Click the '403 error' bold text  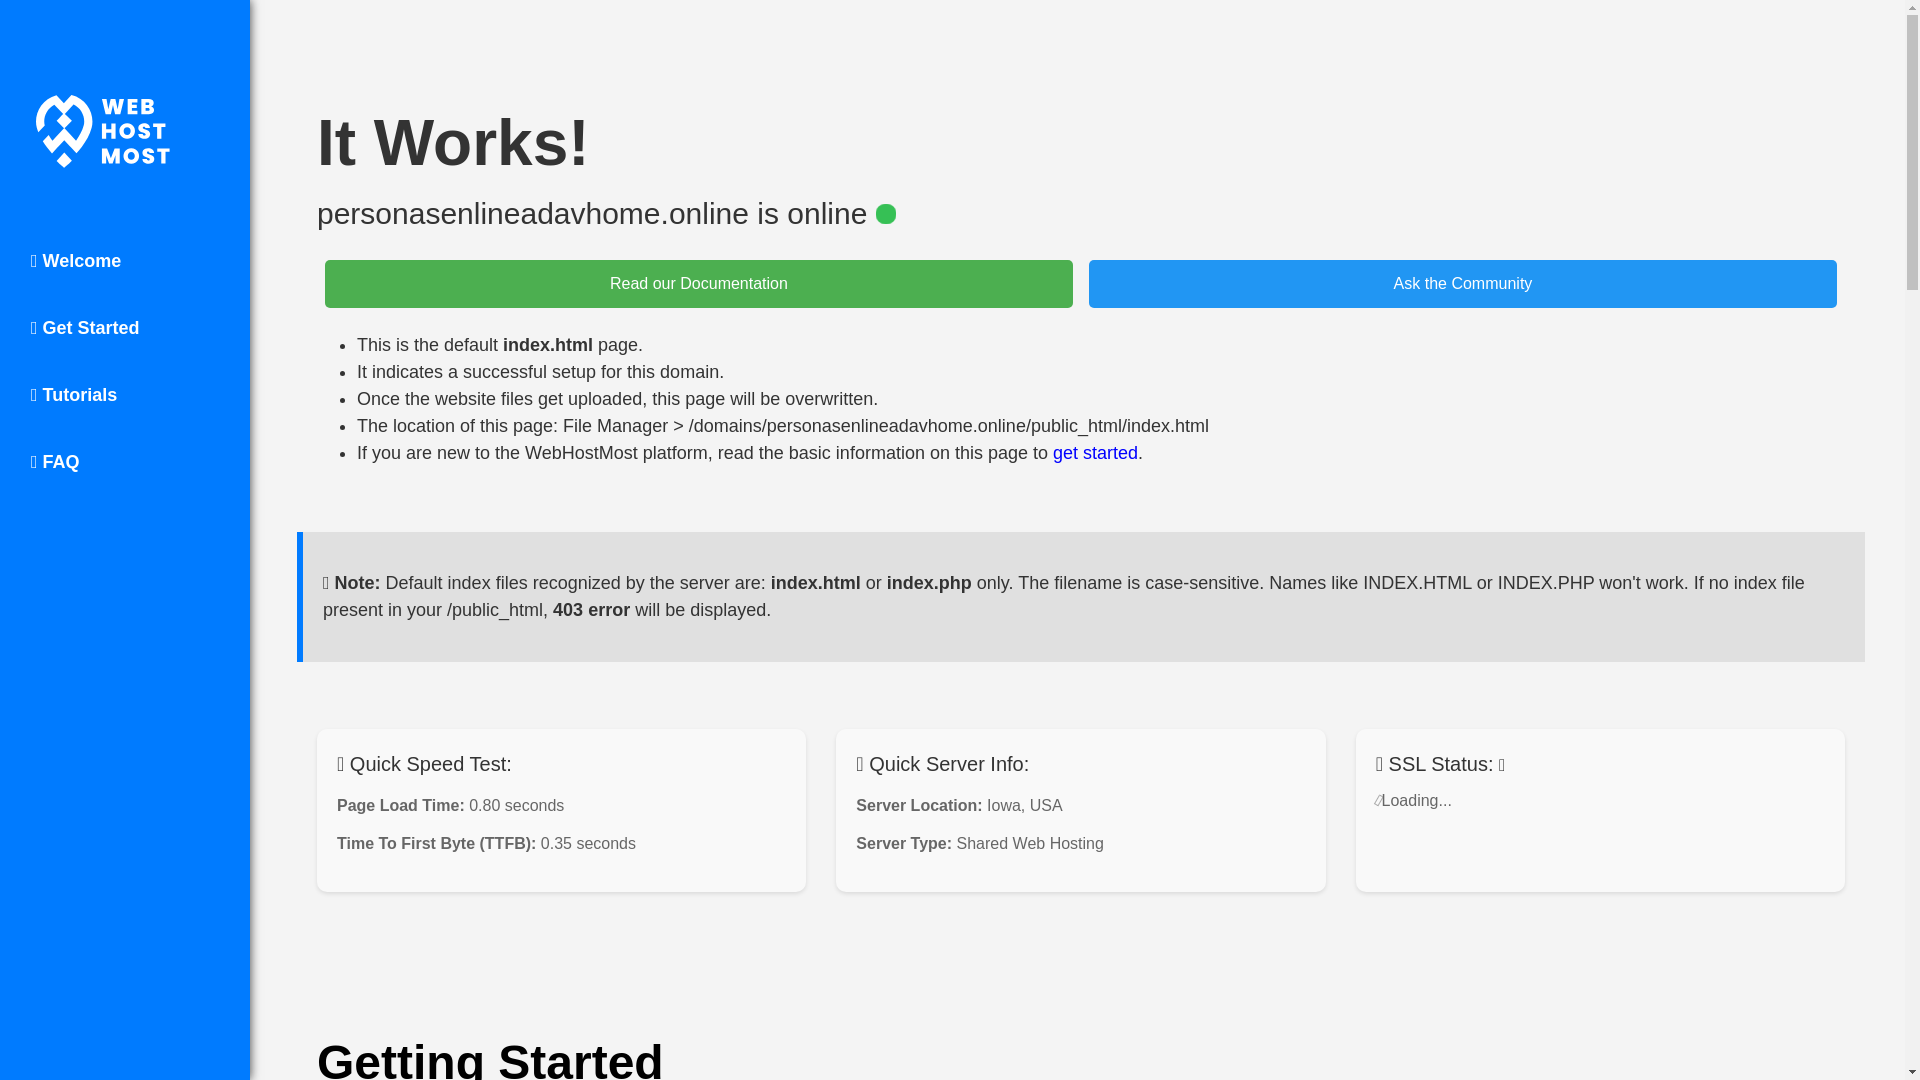(591, 610)
